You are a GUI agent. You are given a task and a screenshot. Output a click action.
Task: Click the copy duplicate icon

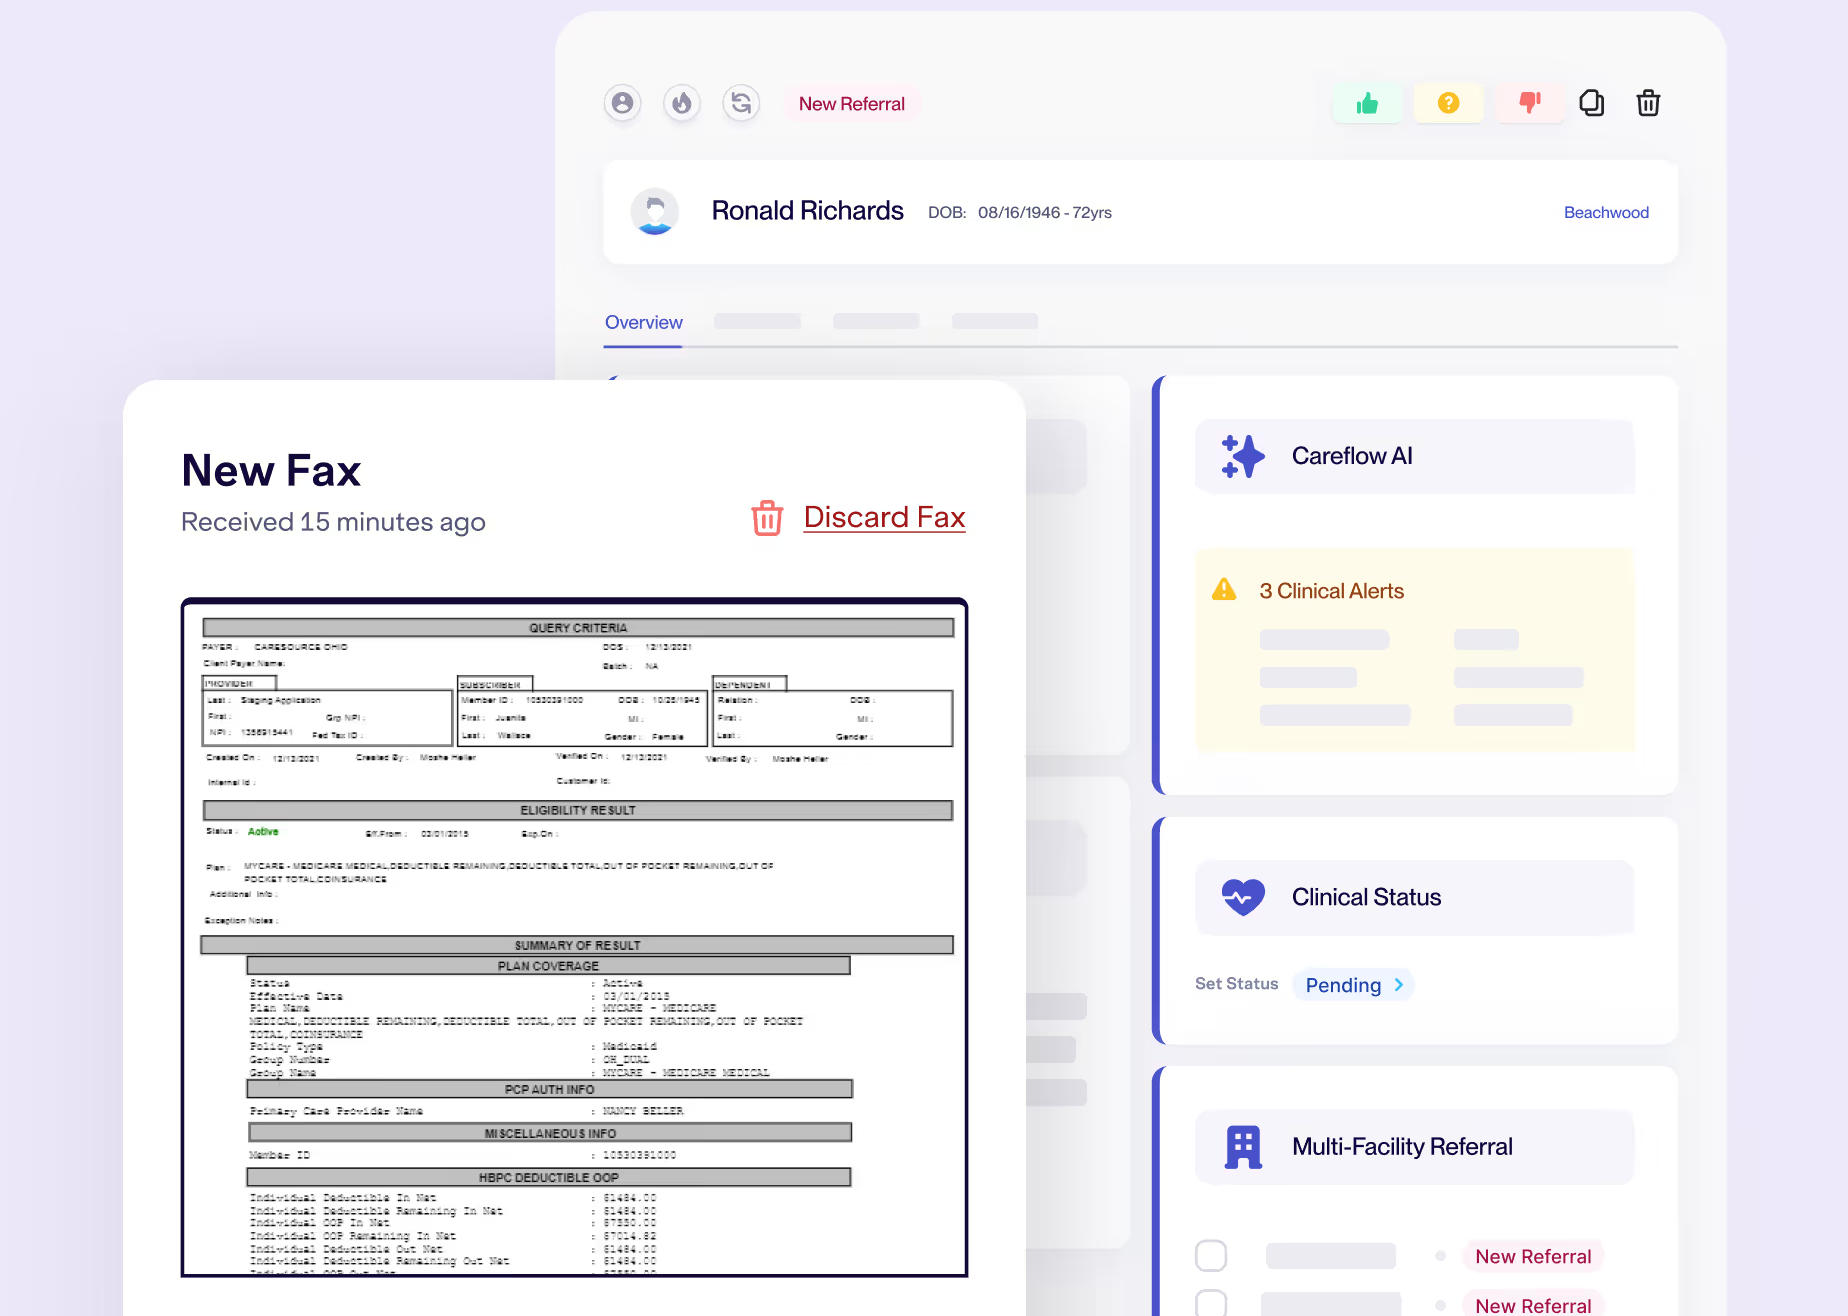coord(1591,103)
